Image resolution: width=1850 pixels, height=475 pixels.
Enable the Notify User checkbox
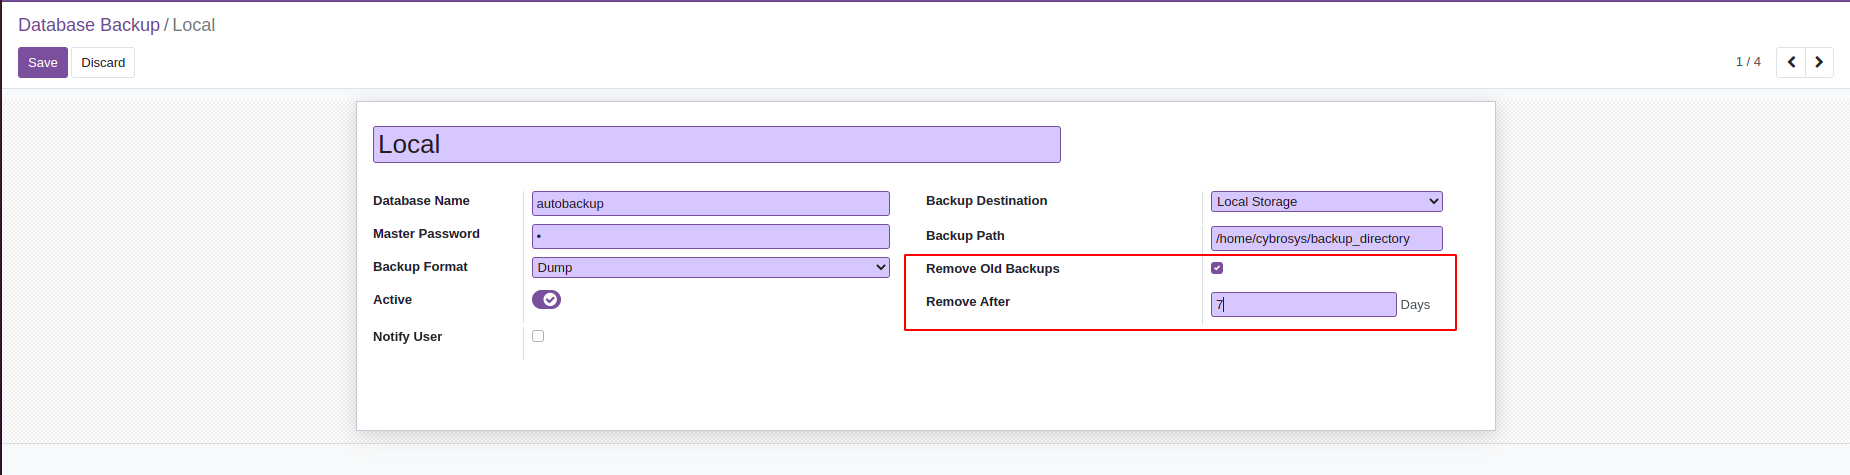pyautogui.click(x=538, y=336)
